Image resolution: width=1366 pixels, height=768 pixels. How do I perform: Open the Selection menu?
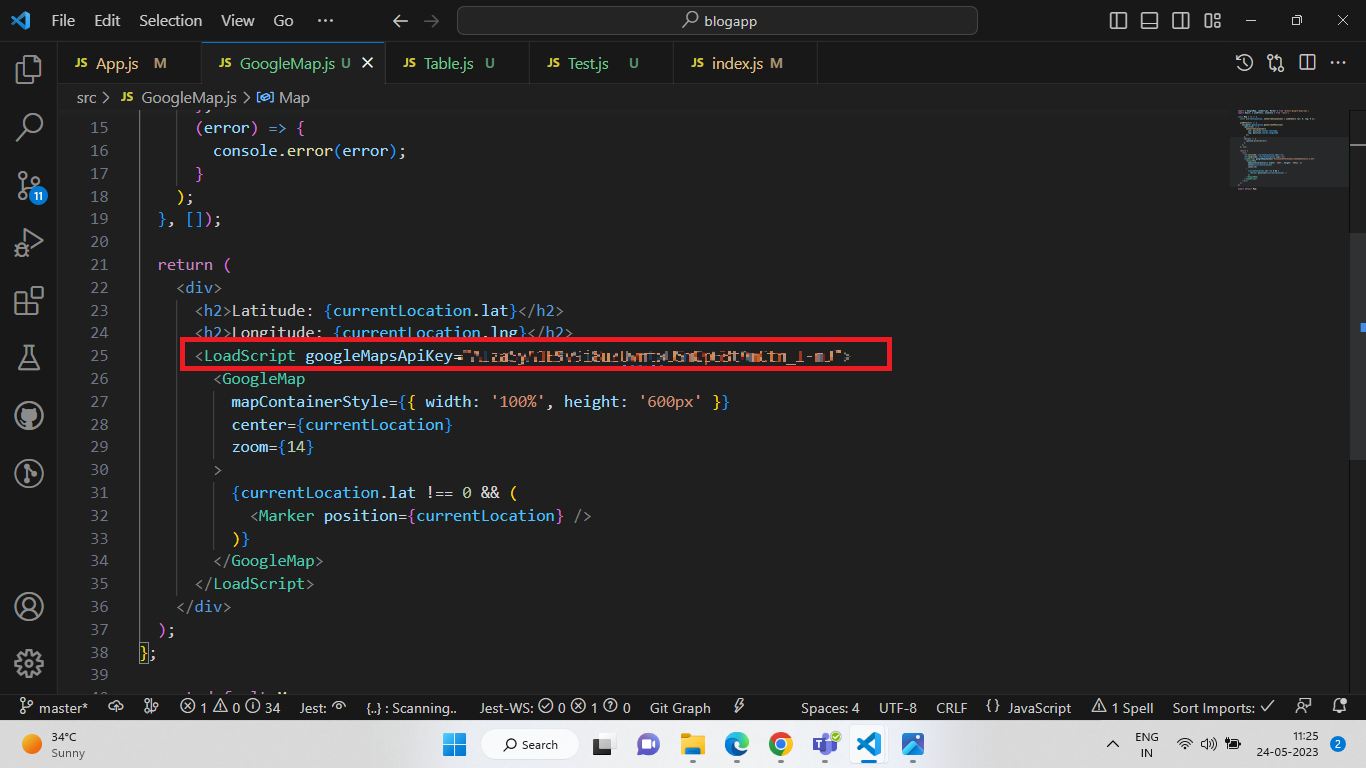pyautogui.click(x=170, y=20)
